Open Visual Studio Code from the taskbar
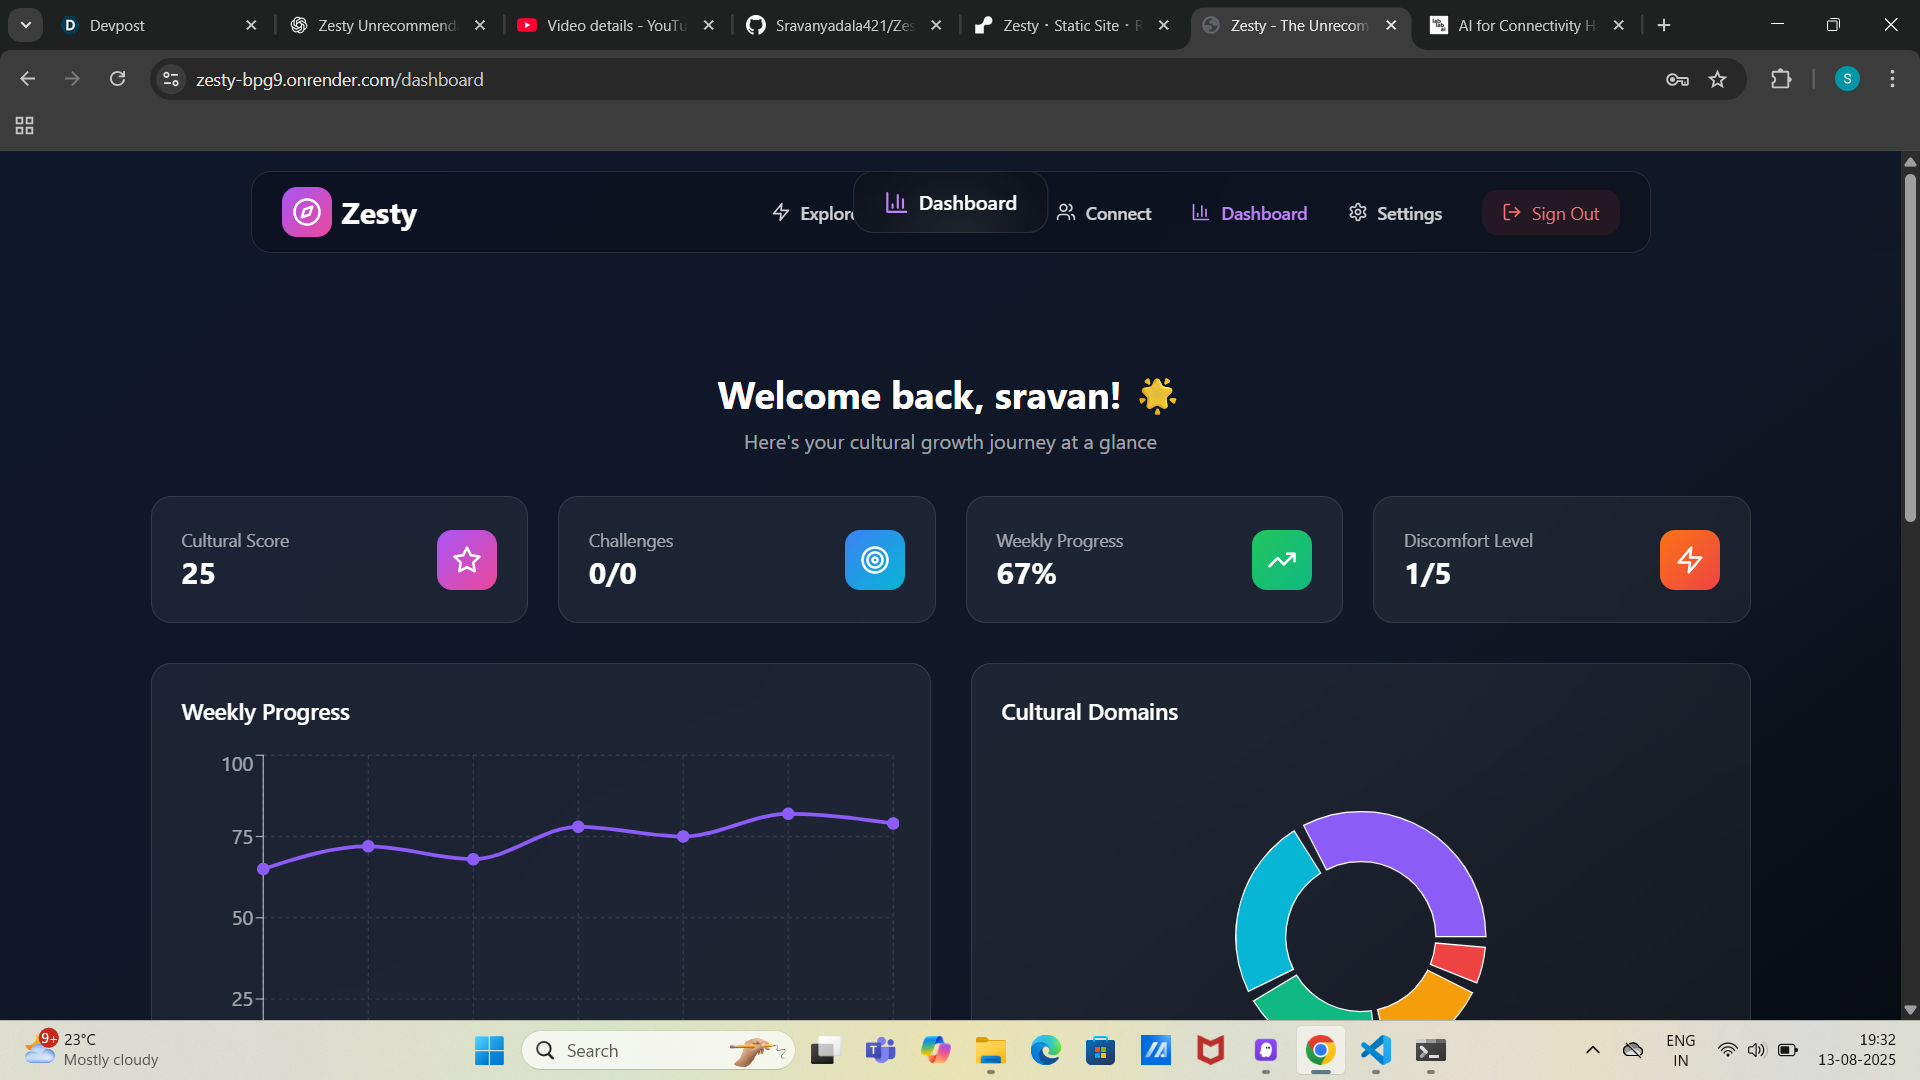This screenshot has height=1080, width=1920. pos(1376,1050)
